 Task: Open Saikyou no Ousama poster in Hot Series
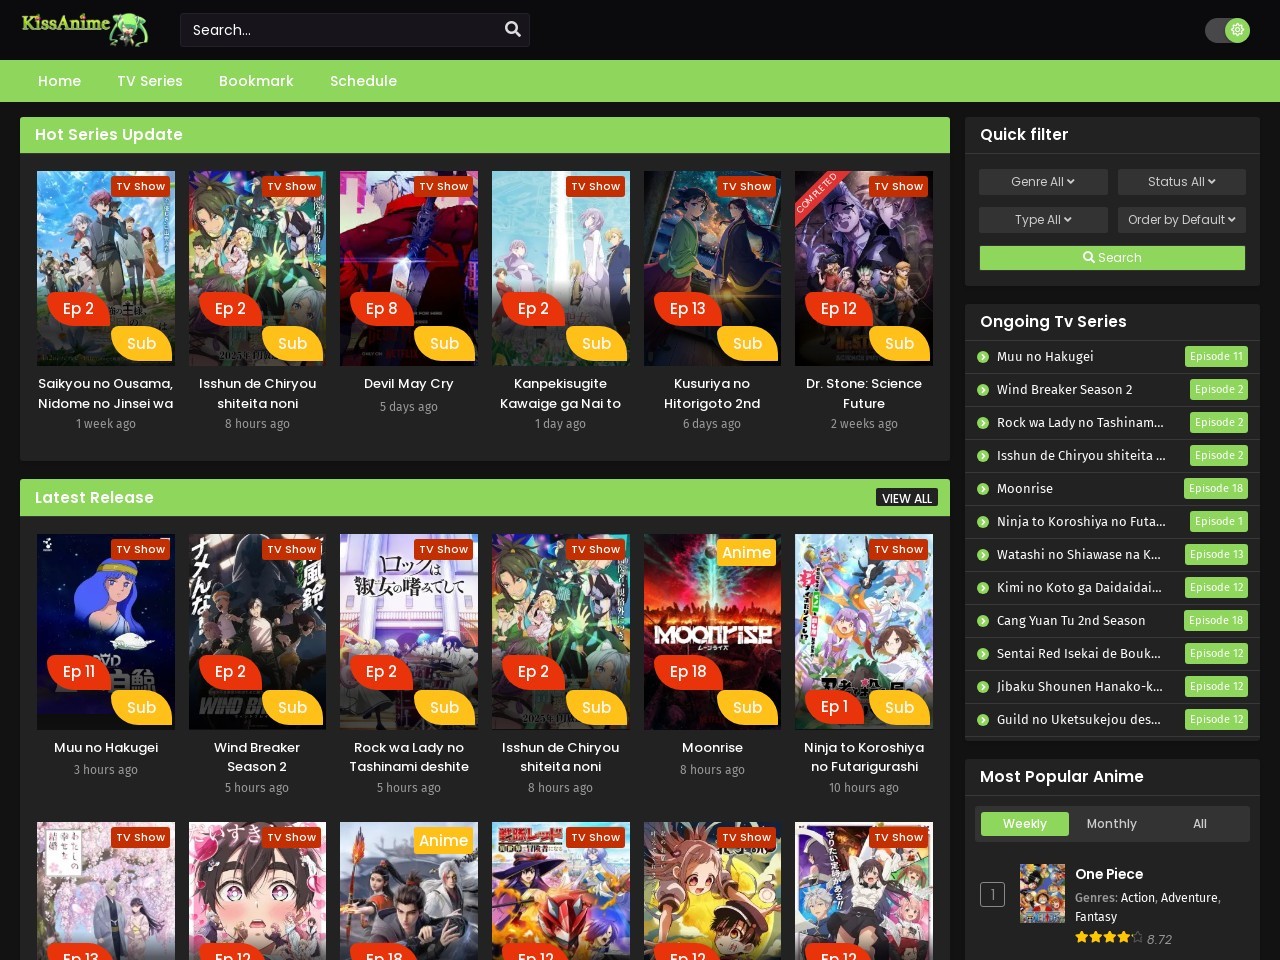(x=106, y=268)
